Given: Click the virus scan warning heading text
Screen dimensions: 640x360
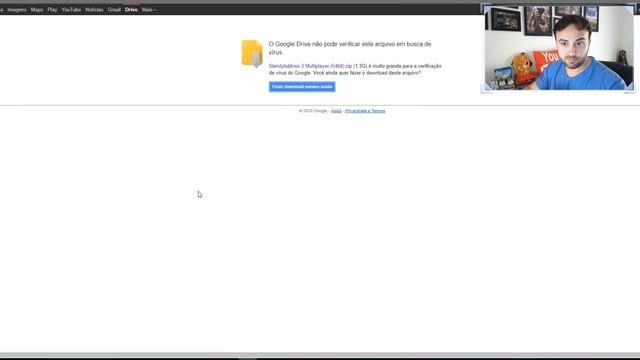Looking at the screenshot, I should (x=350, y=48).
